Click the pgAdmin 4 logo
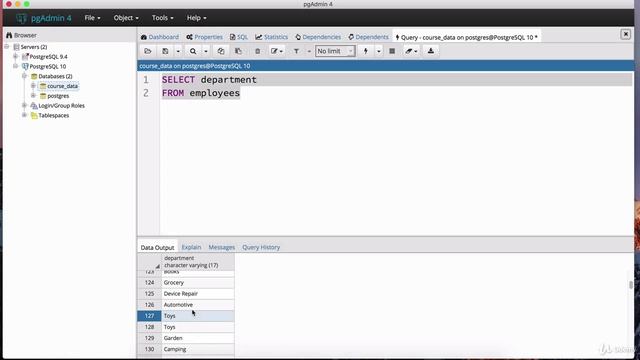Image resolution: width=640 pixels, height=360 pixels. [x=44, y=18]
